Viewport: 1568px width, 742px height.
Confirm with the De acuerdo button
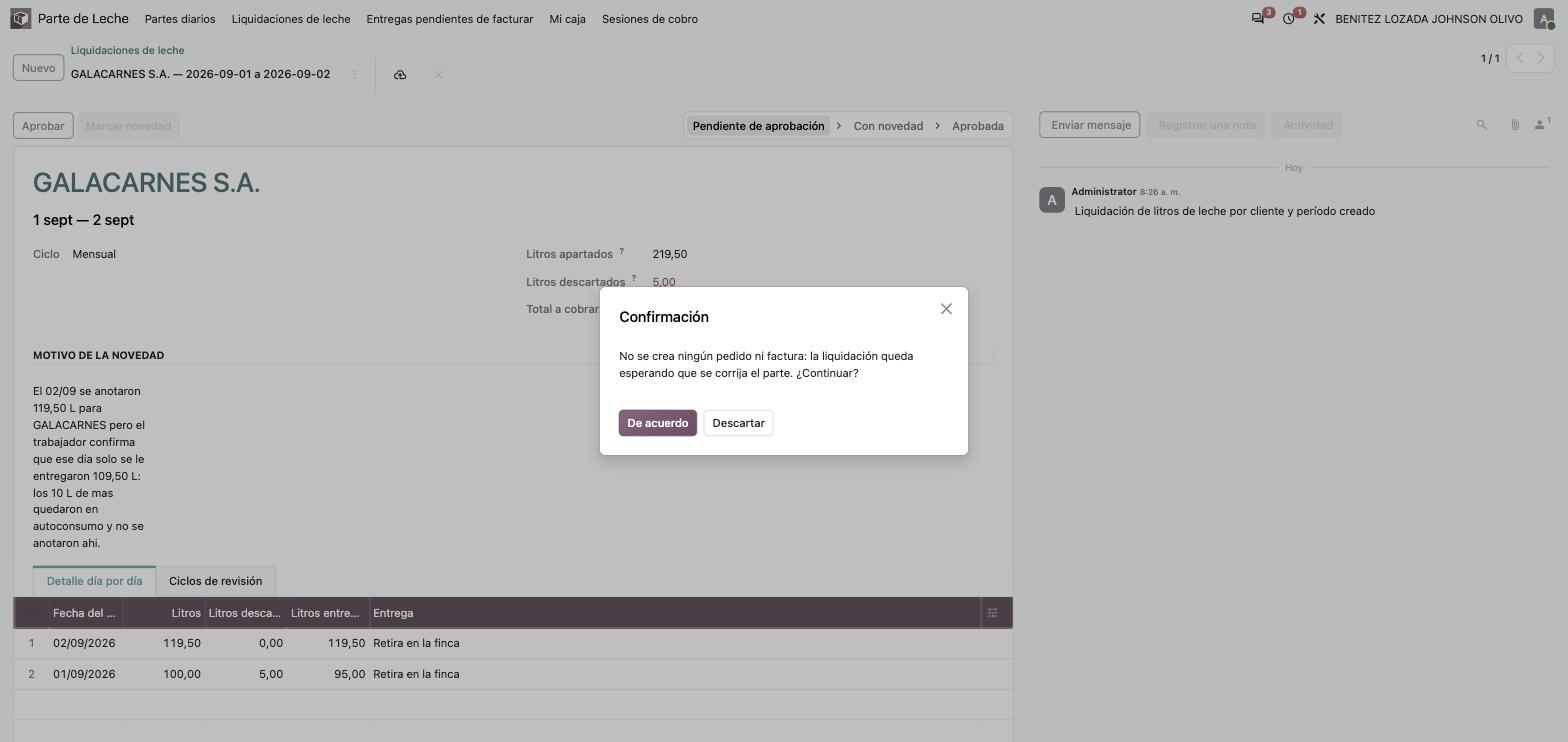[x=657, y=423]
